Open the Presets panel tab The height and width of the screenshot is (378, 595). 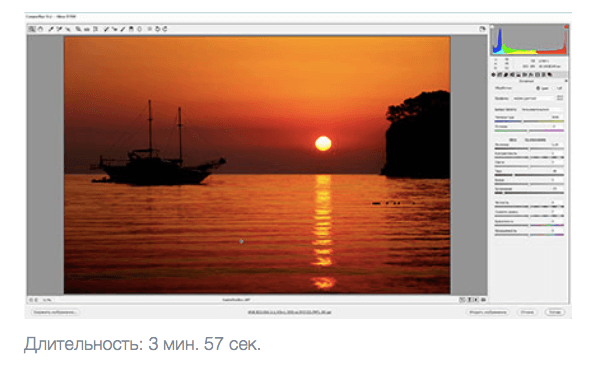coord(544,75)
